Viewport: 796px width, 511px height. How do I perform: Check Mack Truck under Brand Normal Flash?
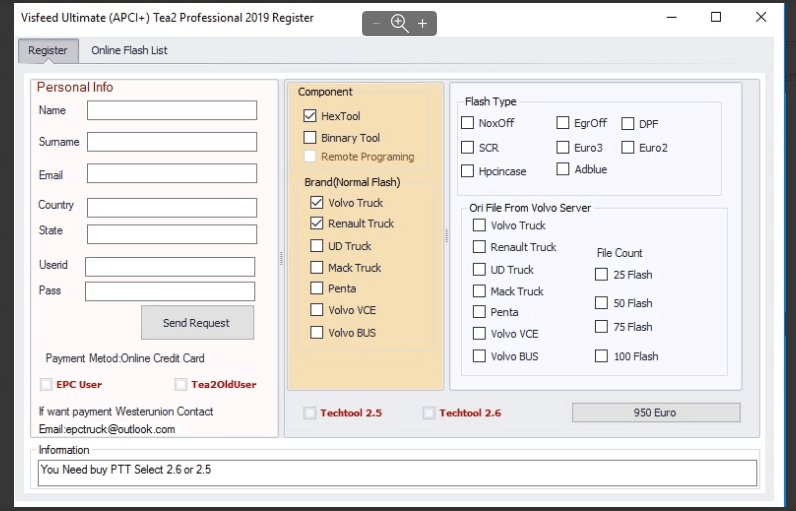(317, 268)
